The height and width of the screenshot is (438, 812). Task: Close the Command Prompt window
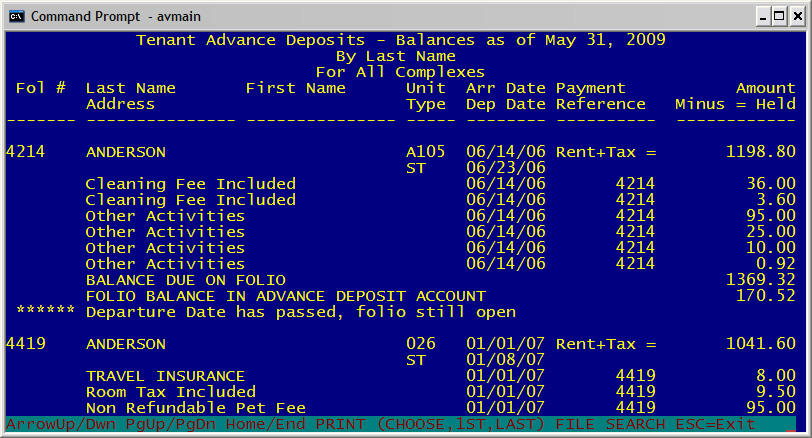[x=793, y=16]
